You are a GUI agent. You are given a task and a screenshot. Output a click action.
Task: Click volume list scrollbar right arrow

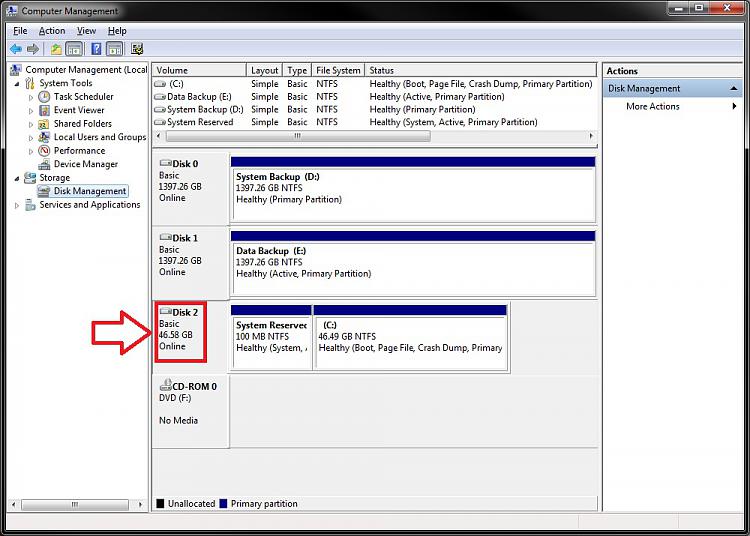pos(591,136)
